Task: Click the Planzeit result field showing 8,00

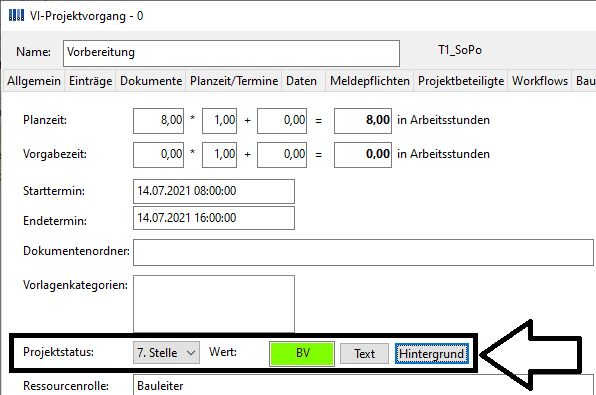Action: click(363, 121)
